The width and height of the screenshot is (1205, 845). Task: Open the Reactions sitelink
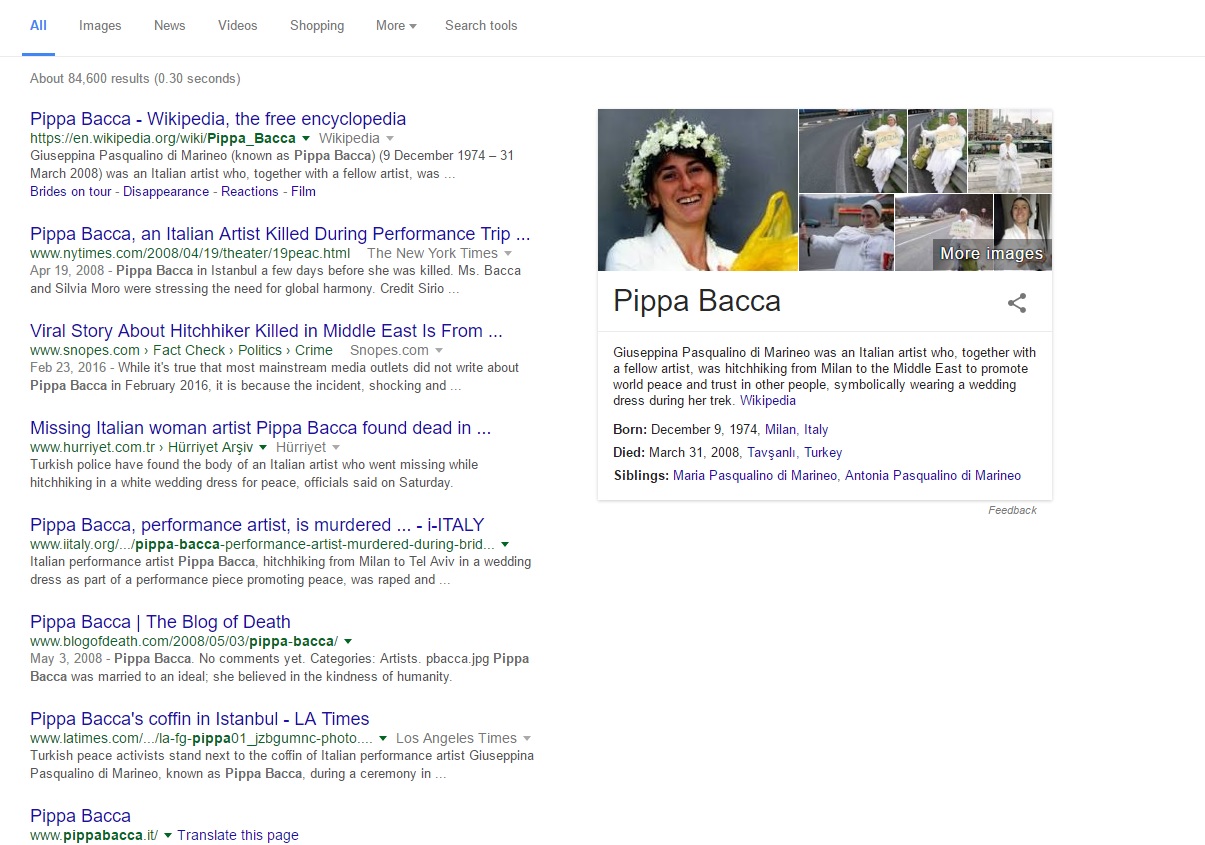click(x=250, y=191)
